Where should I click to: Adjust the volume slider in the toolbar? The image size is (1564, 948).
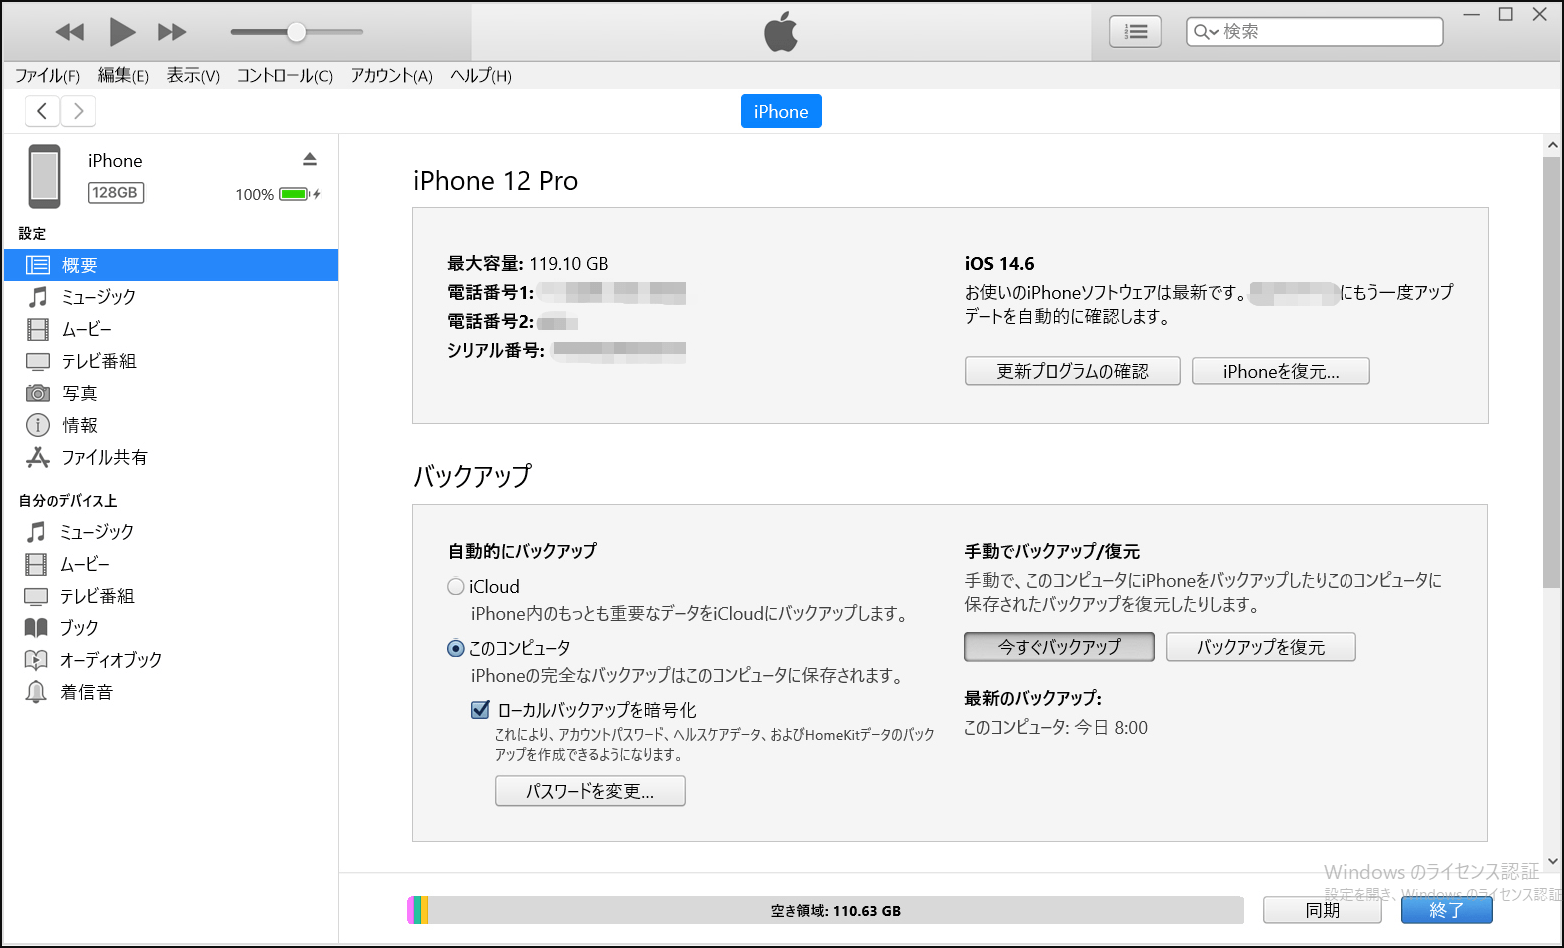296,31
